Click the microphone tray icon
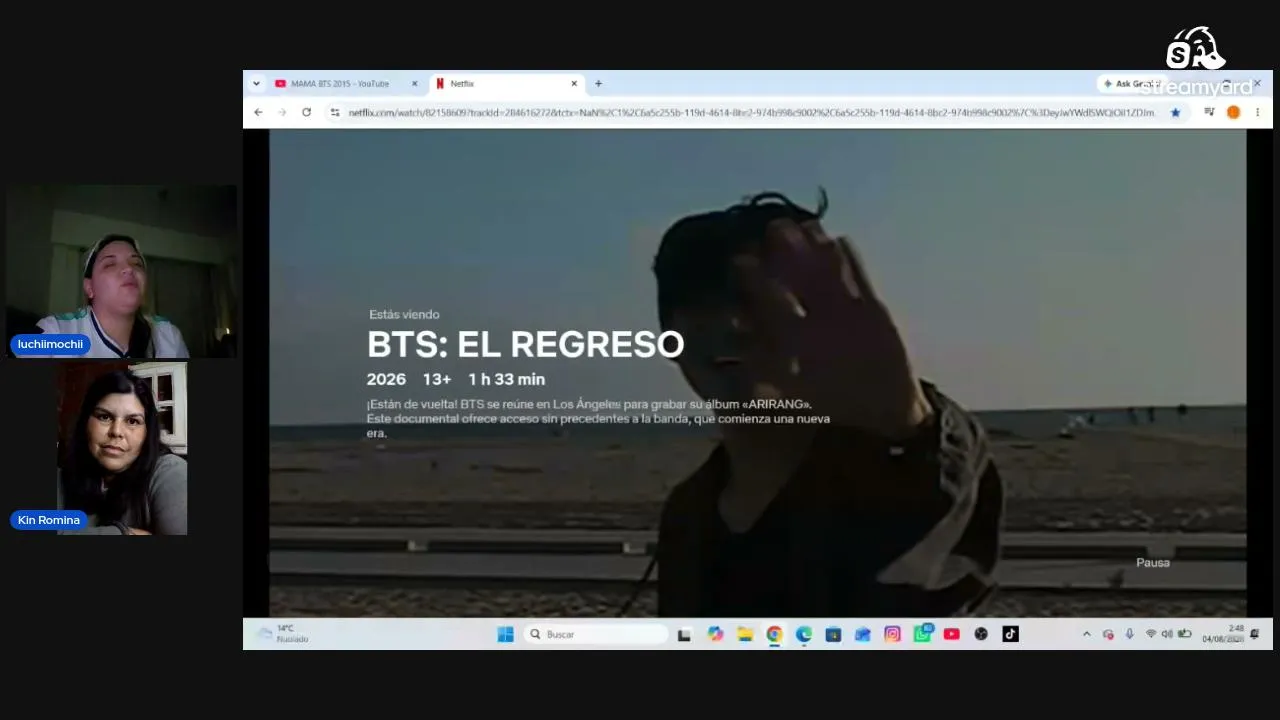This screenshot has width=1280, height=720. (x=1130, y=634)
